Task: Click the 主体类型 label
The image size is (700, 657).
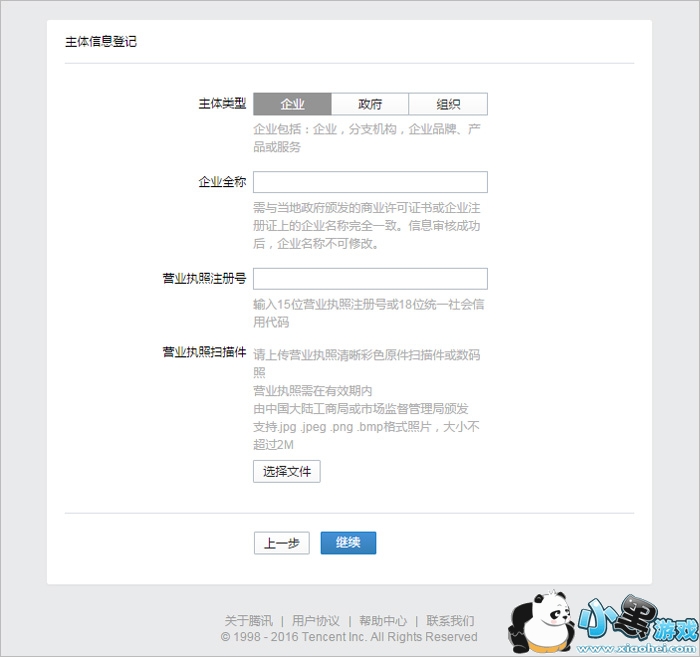Action: click(x=222, y=104)
